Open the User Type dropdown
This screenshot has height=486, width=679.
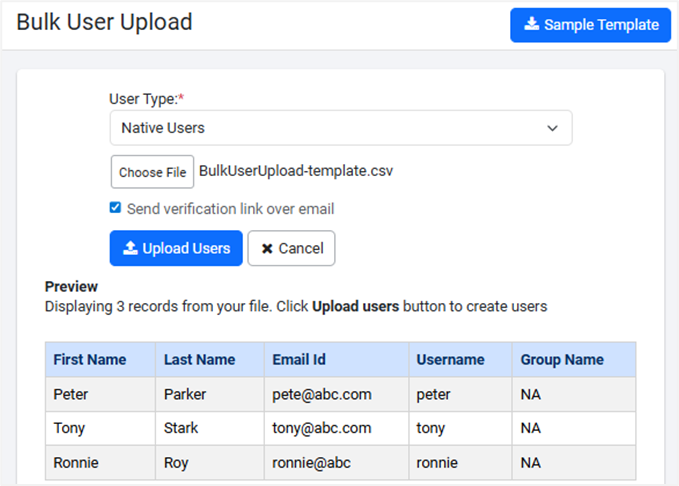pyautogui.click(x=341, y=128)
